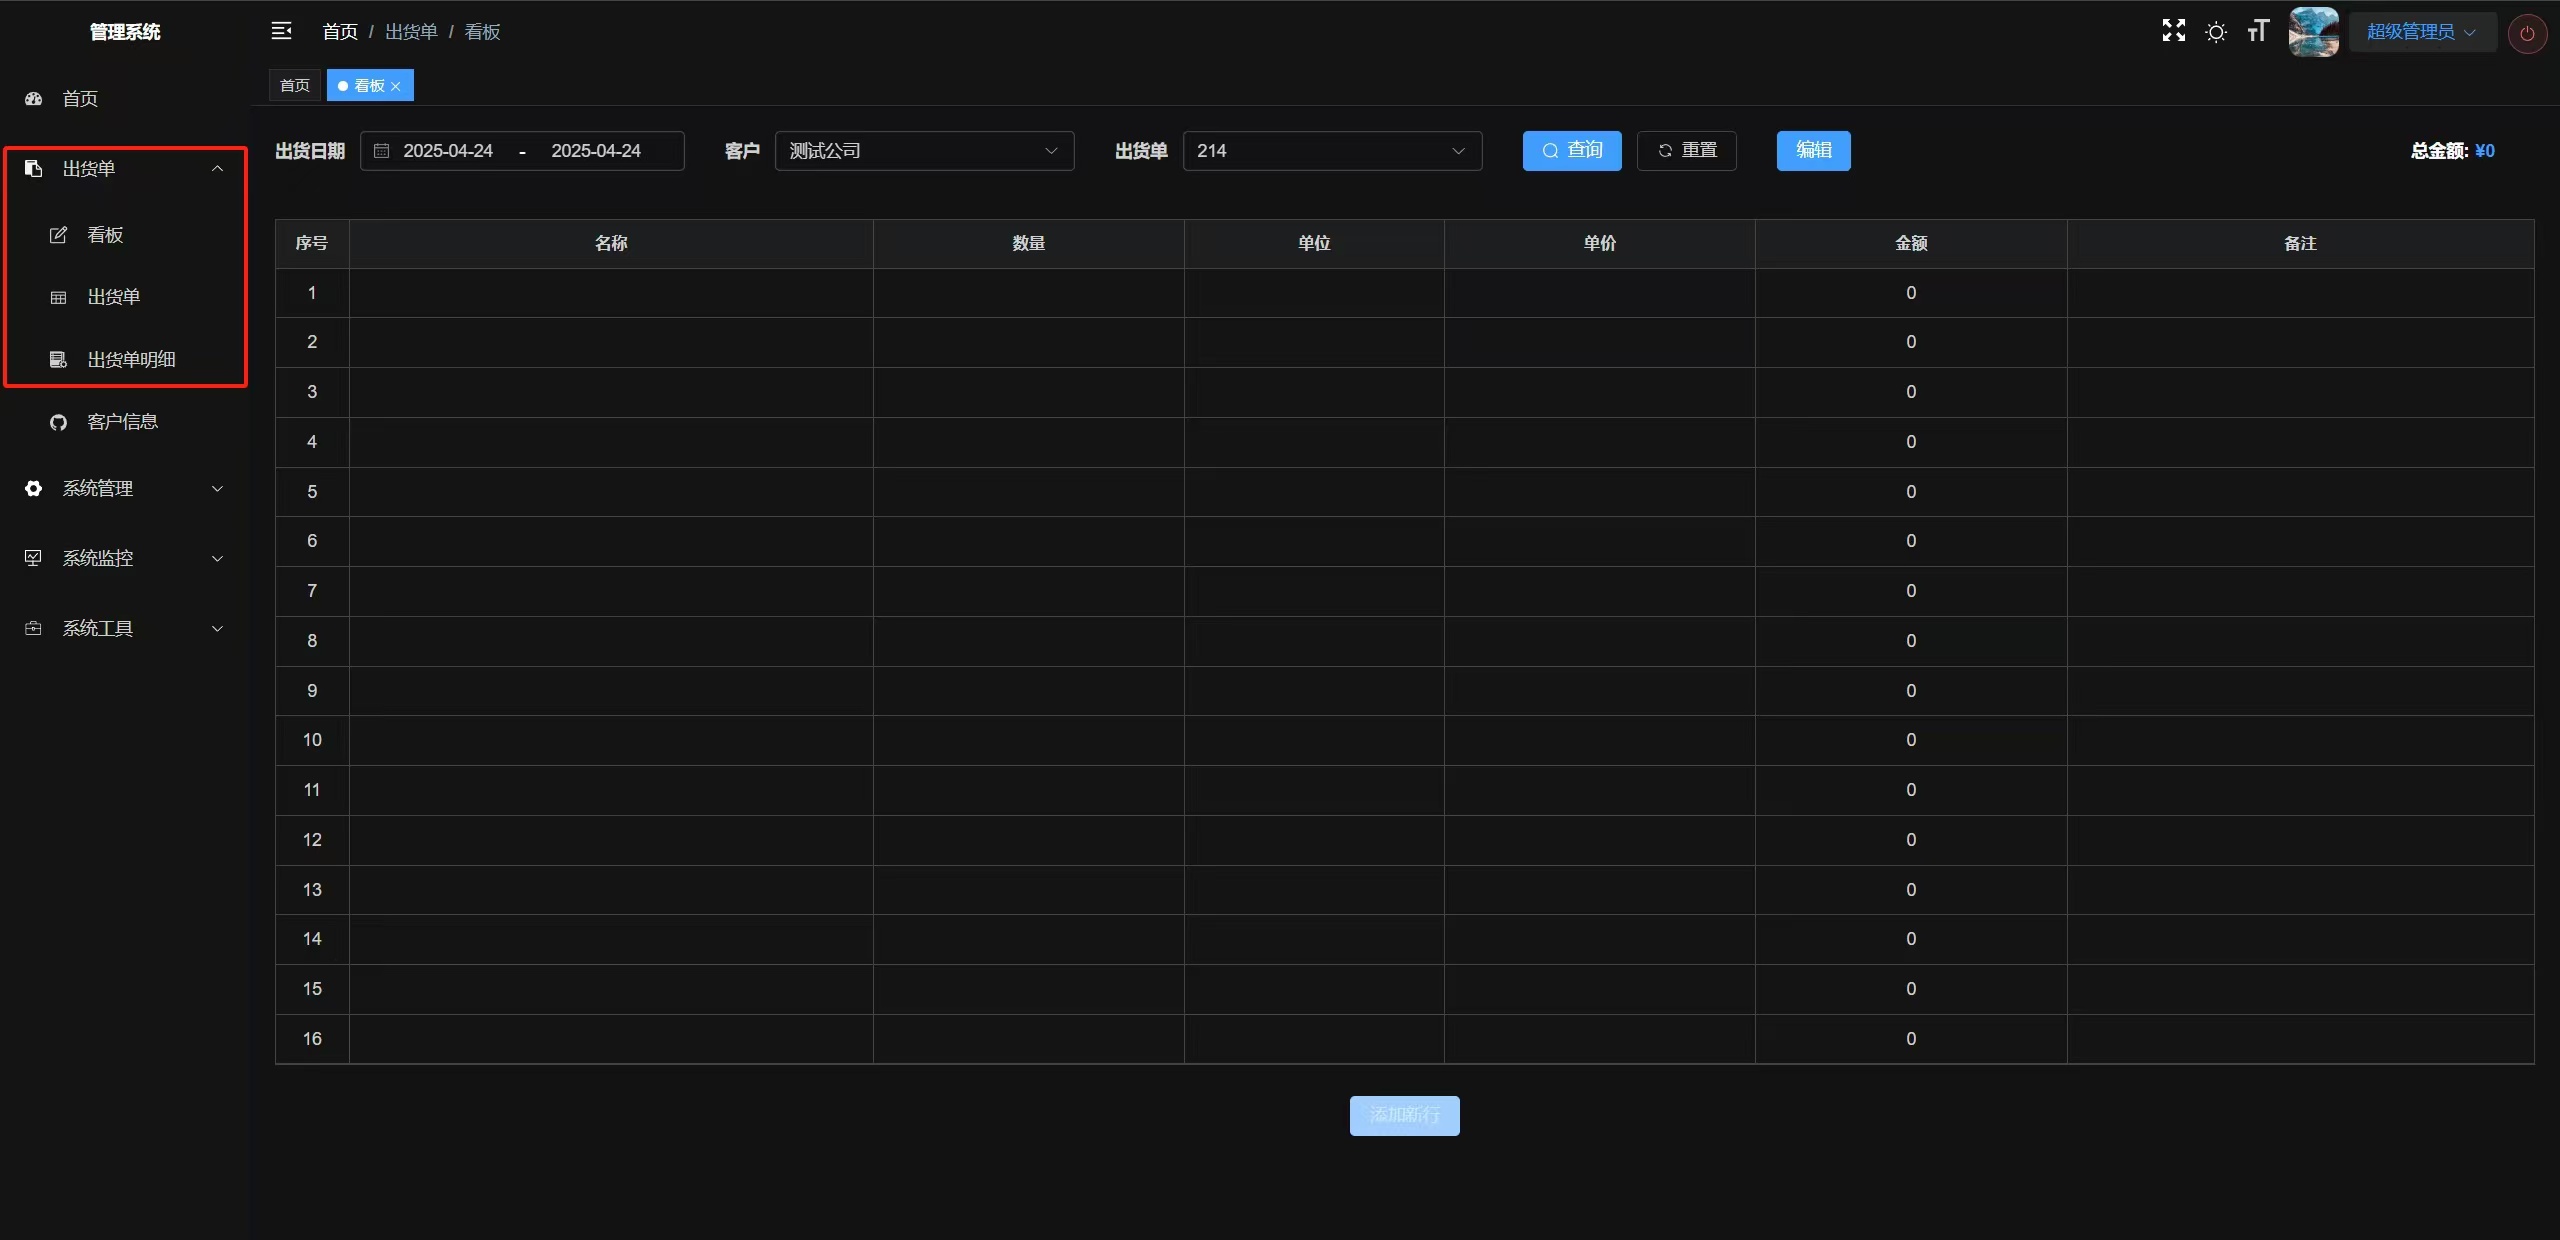Click the GitHub icon beside 客户信息
Screen dimensions: 2560x1240
58,422
